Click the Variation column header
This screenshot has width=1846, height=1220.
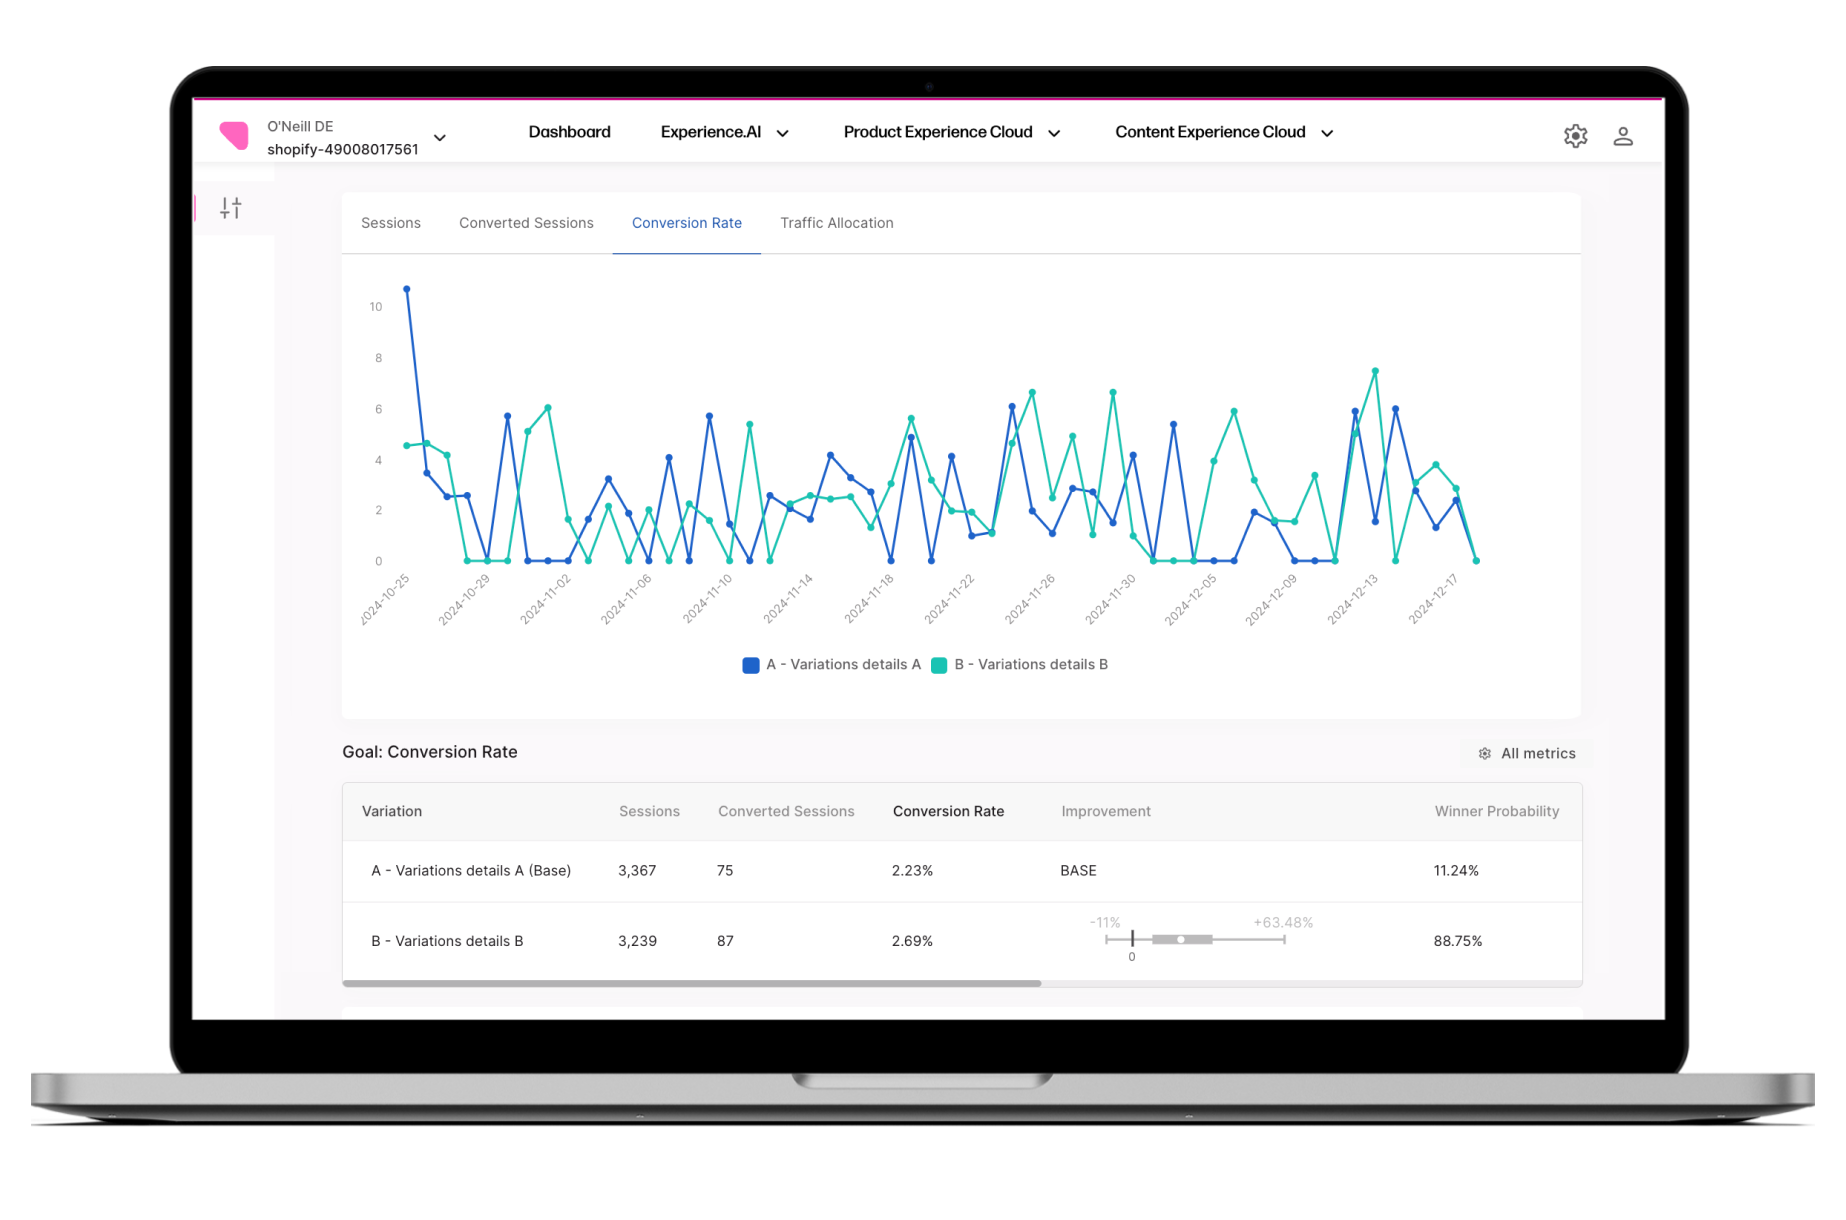tap(392, 811)
